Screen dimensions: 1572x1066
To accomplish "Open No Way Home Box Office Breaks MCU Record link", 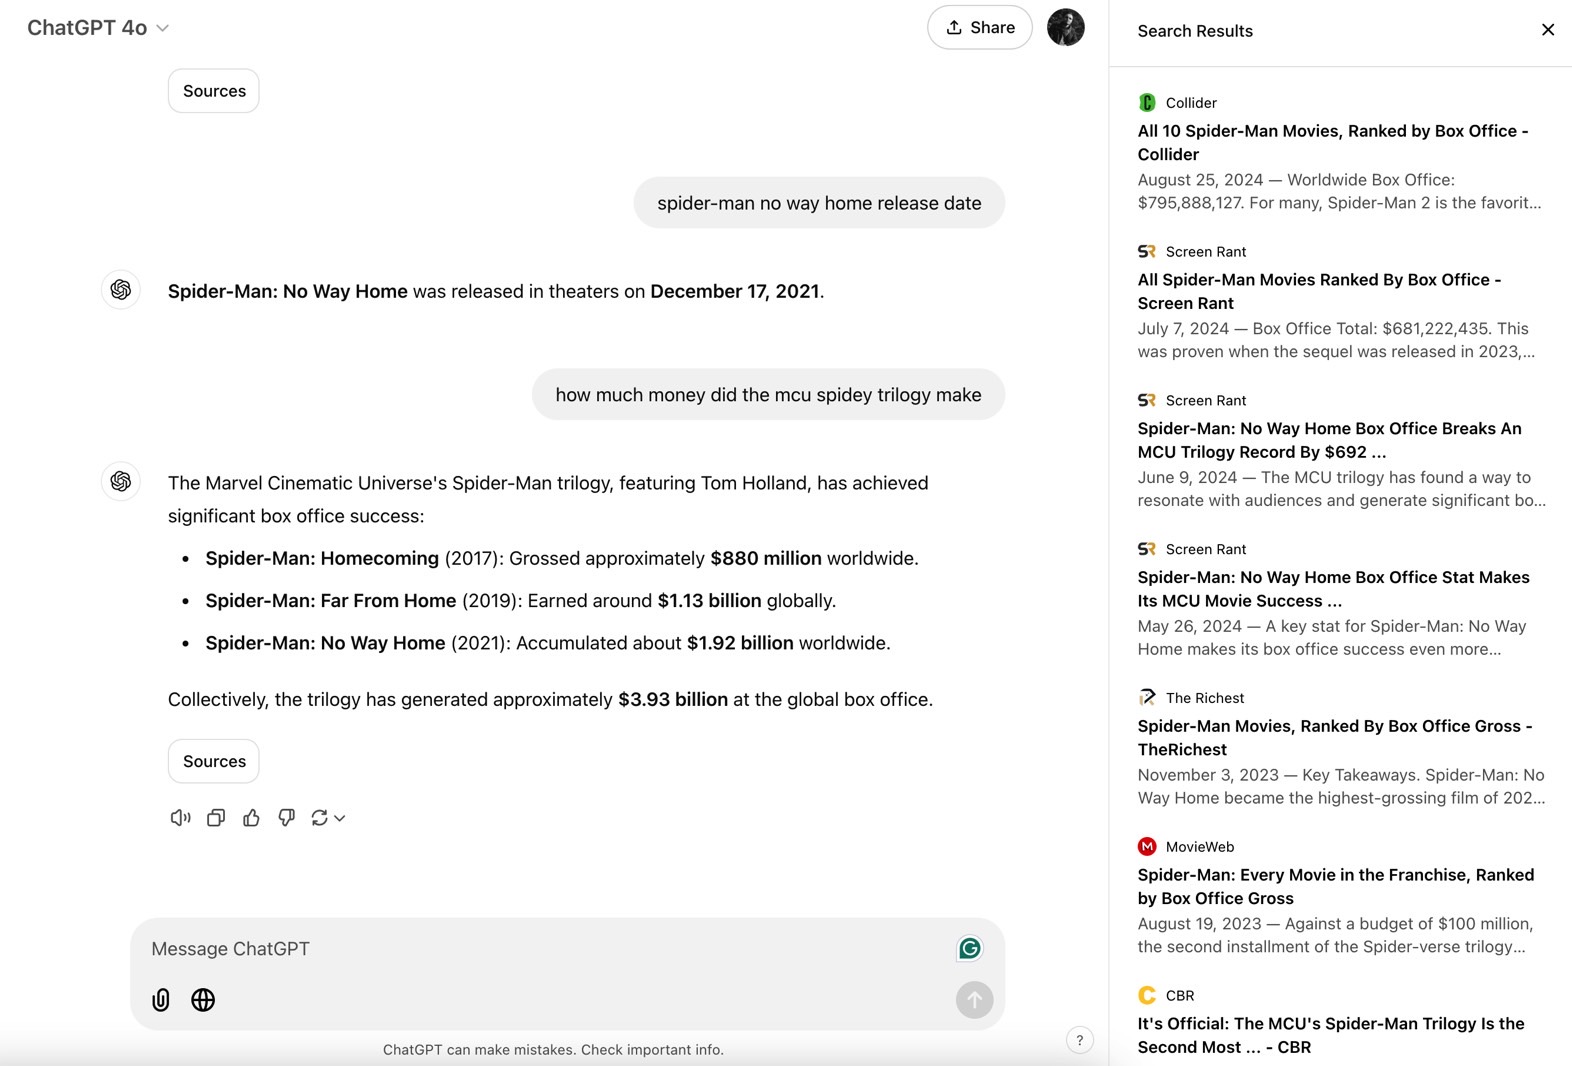I will coord(1329,441).
